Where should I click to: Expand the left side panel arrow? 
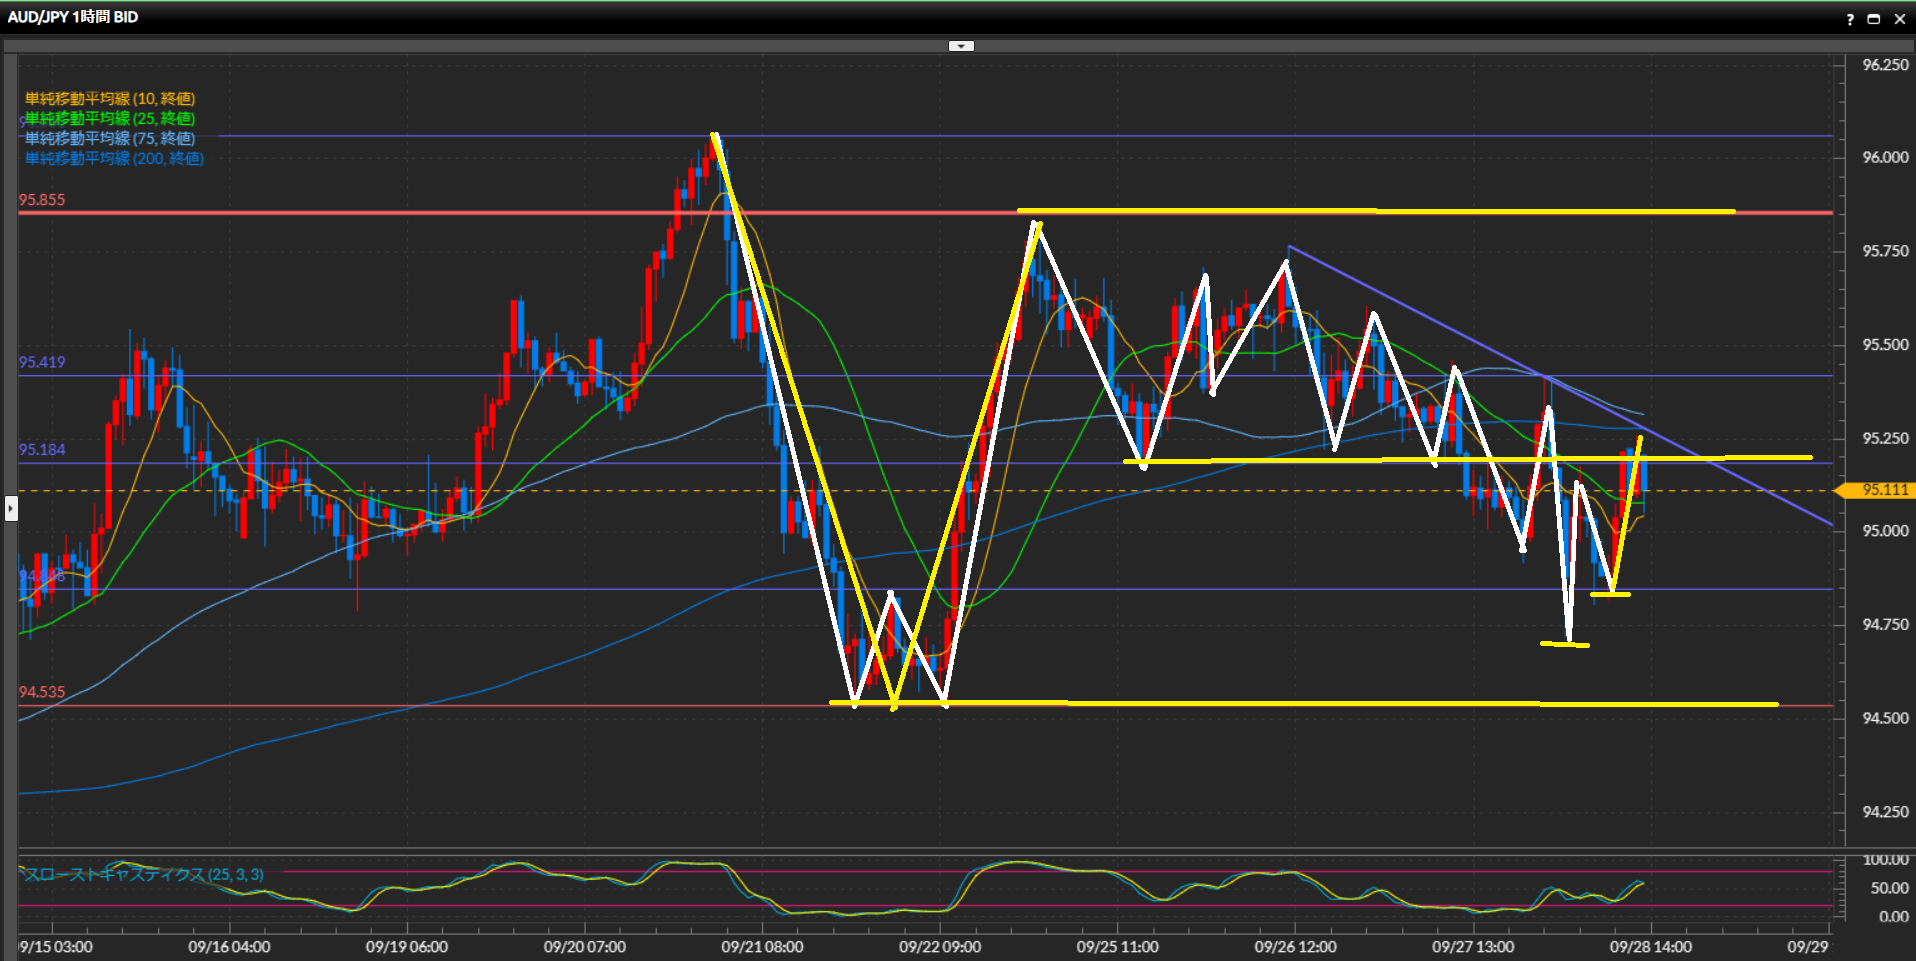(11, 508)
